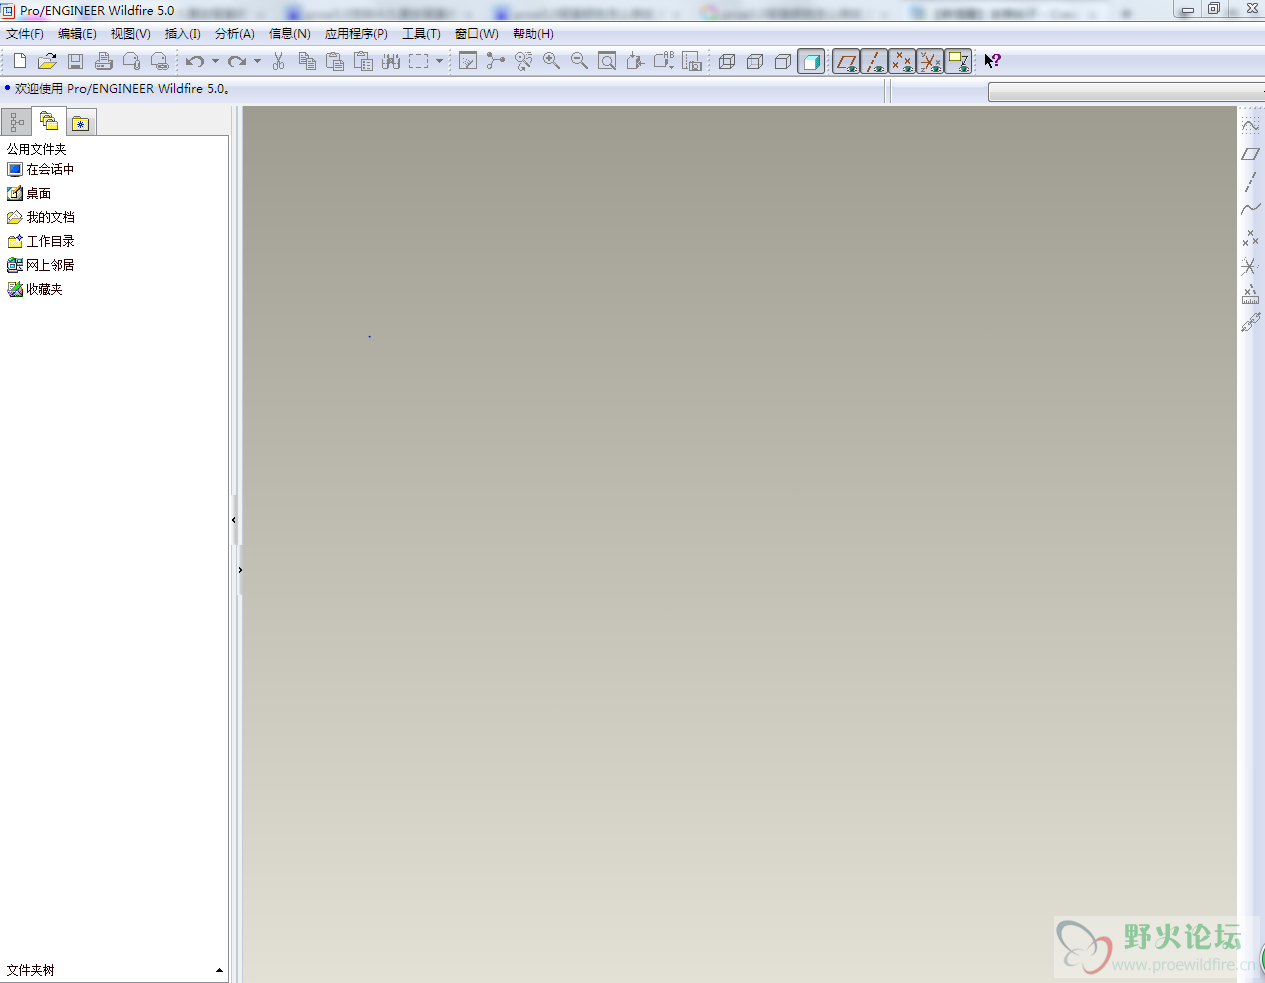Undo the last action
This screenshot has height=983, width=1265.
(195, 61)
